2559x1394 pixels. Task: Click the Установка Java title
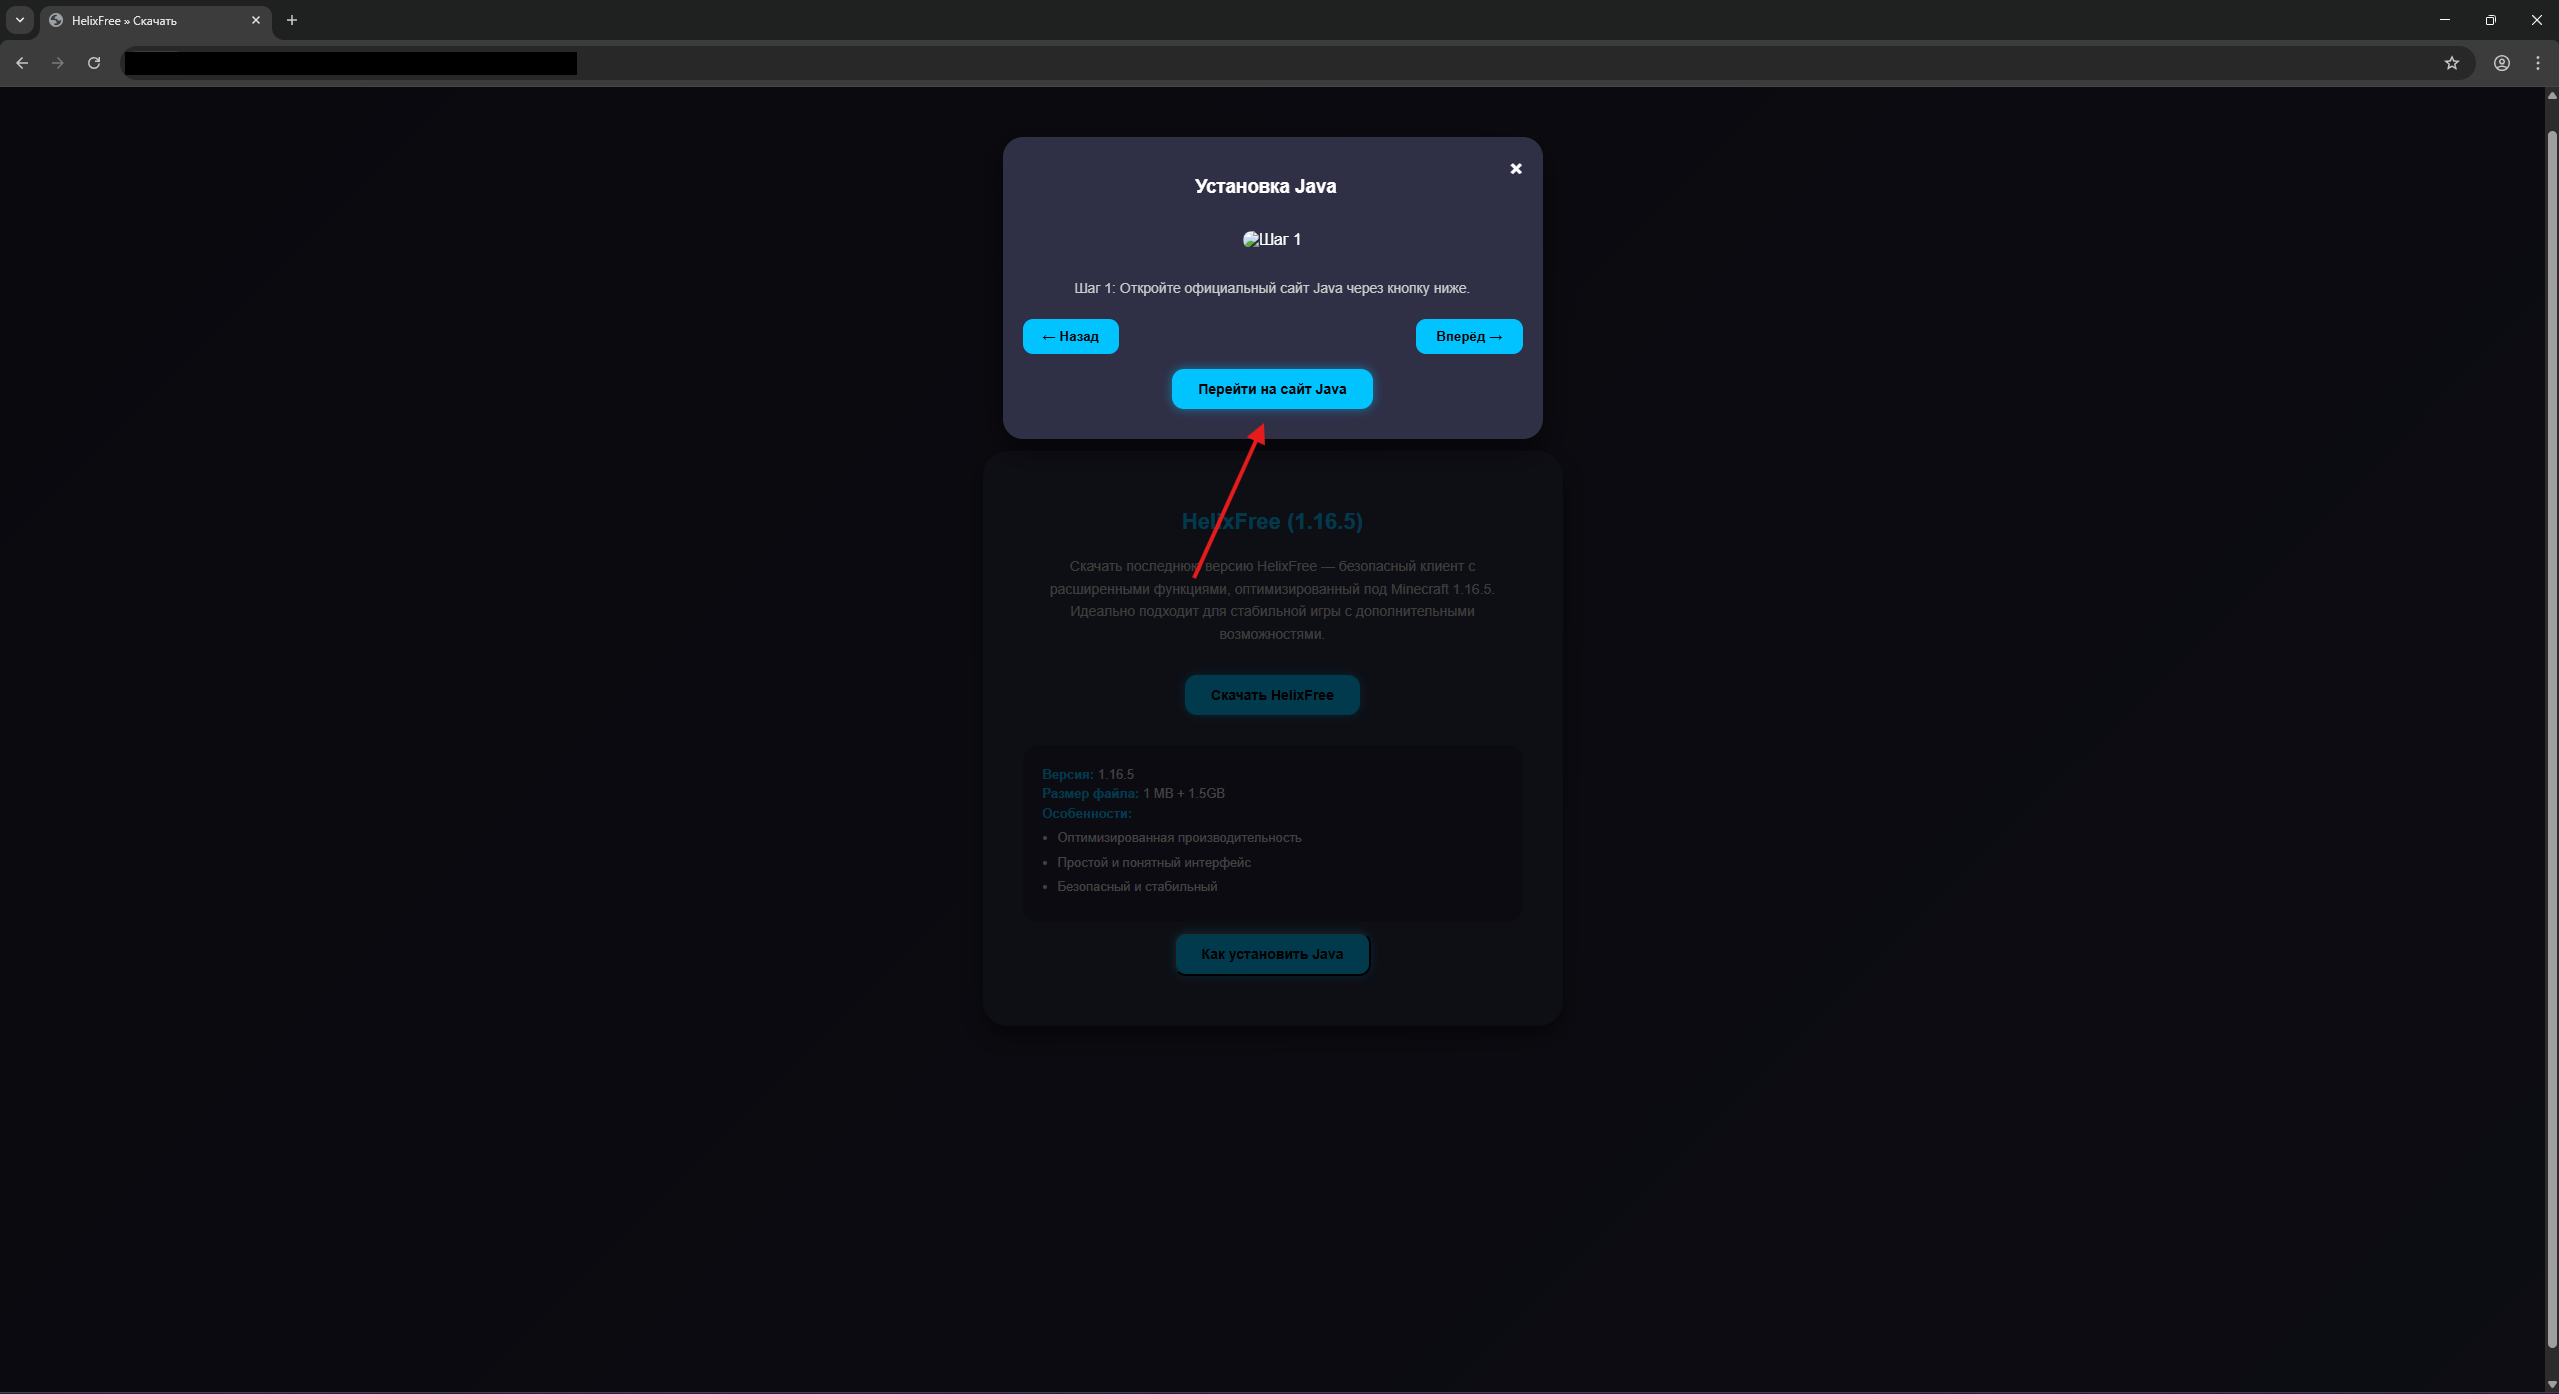click(1265, 186)
